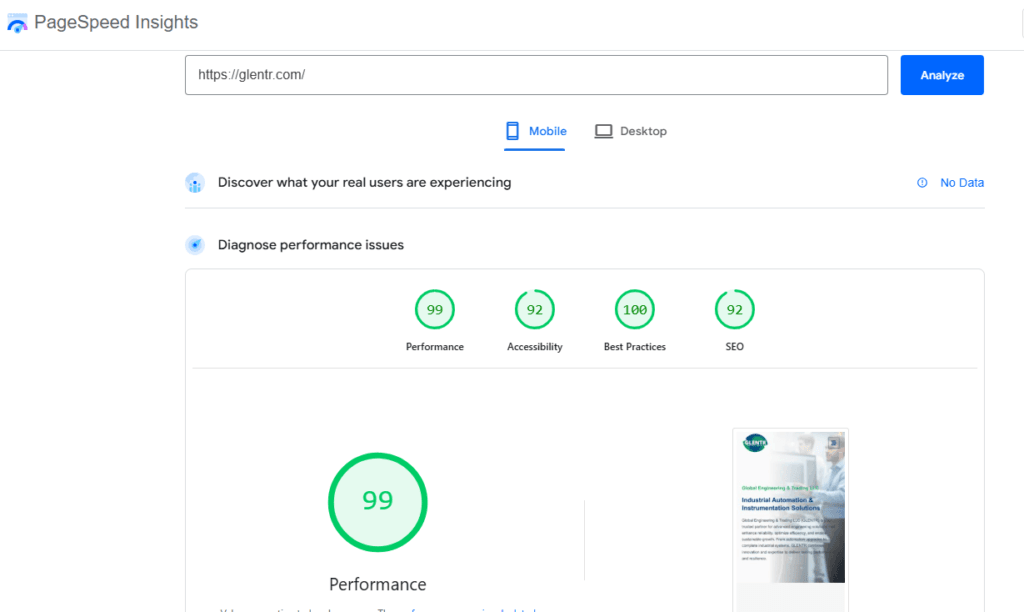The image size is (1024, 612).
Task: Click the Analyze button
Action: coord(941,74)
